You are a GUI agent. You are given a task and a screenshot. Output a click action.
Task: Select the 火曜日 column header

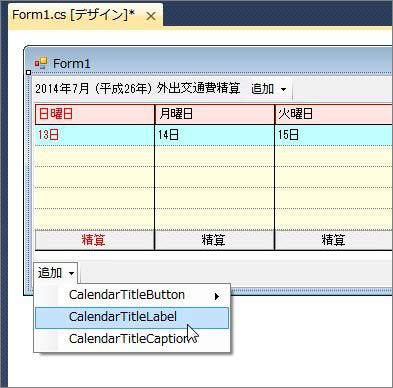[x=334, y=114]
